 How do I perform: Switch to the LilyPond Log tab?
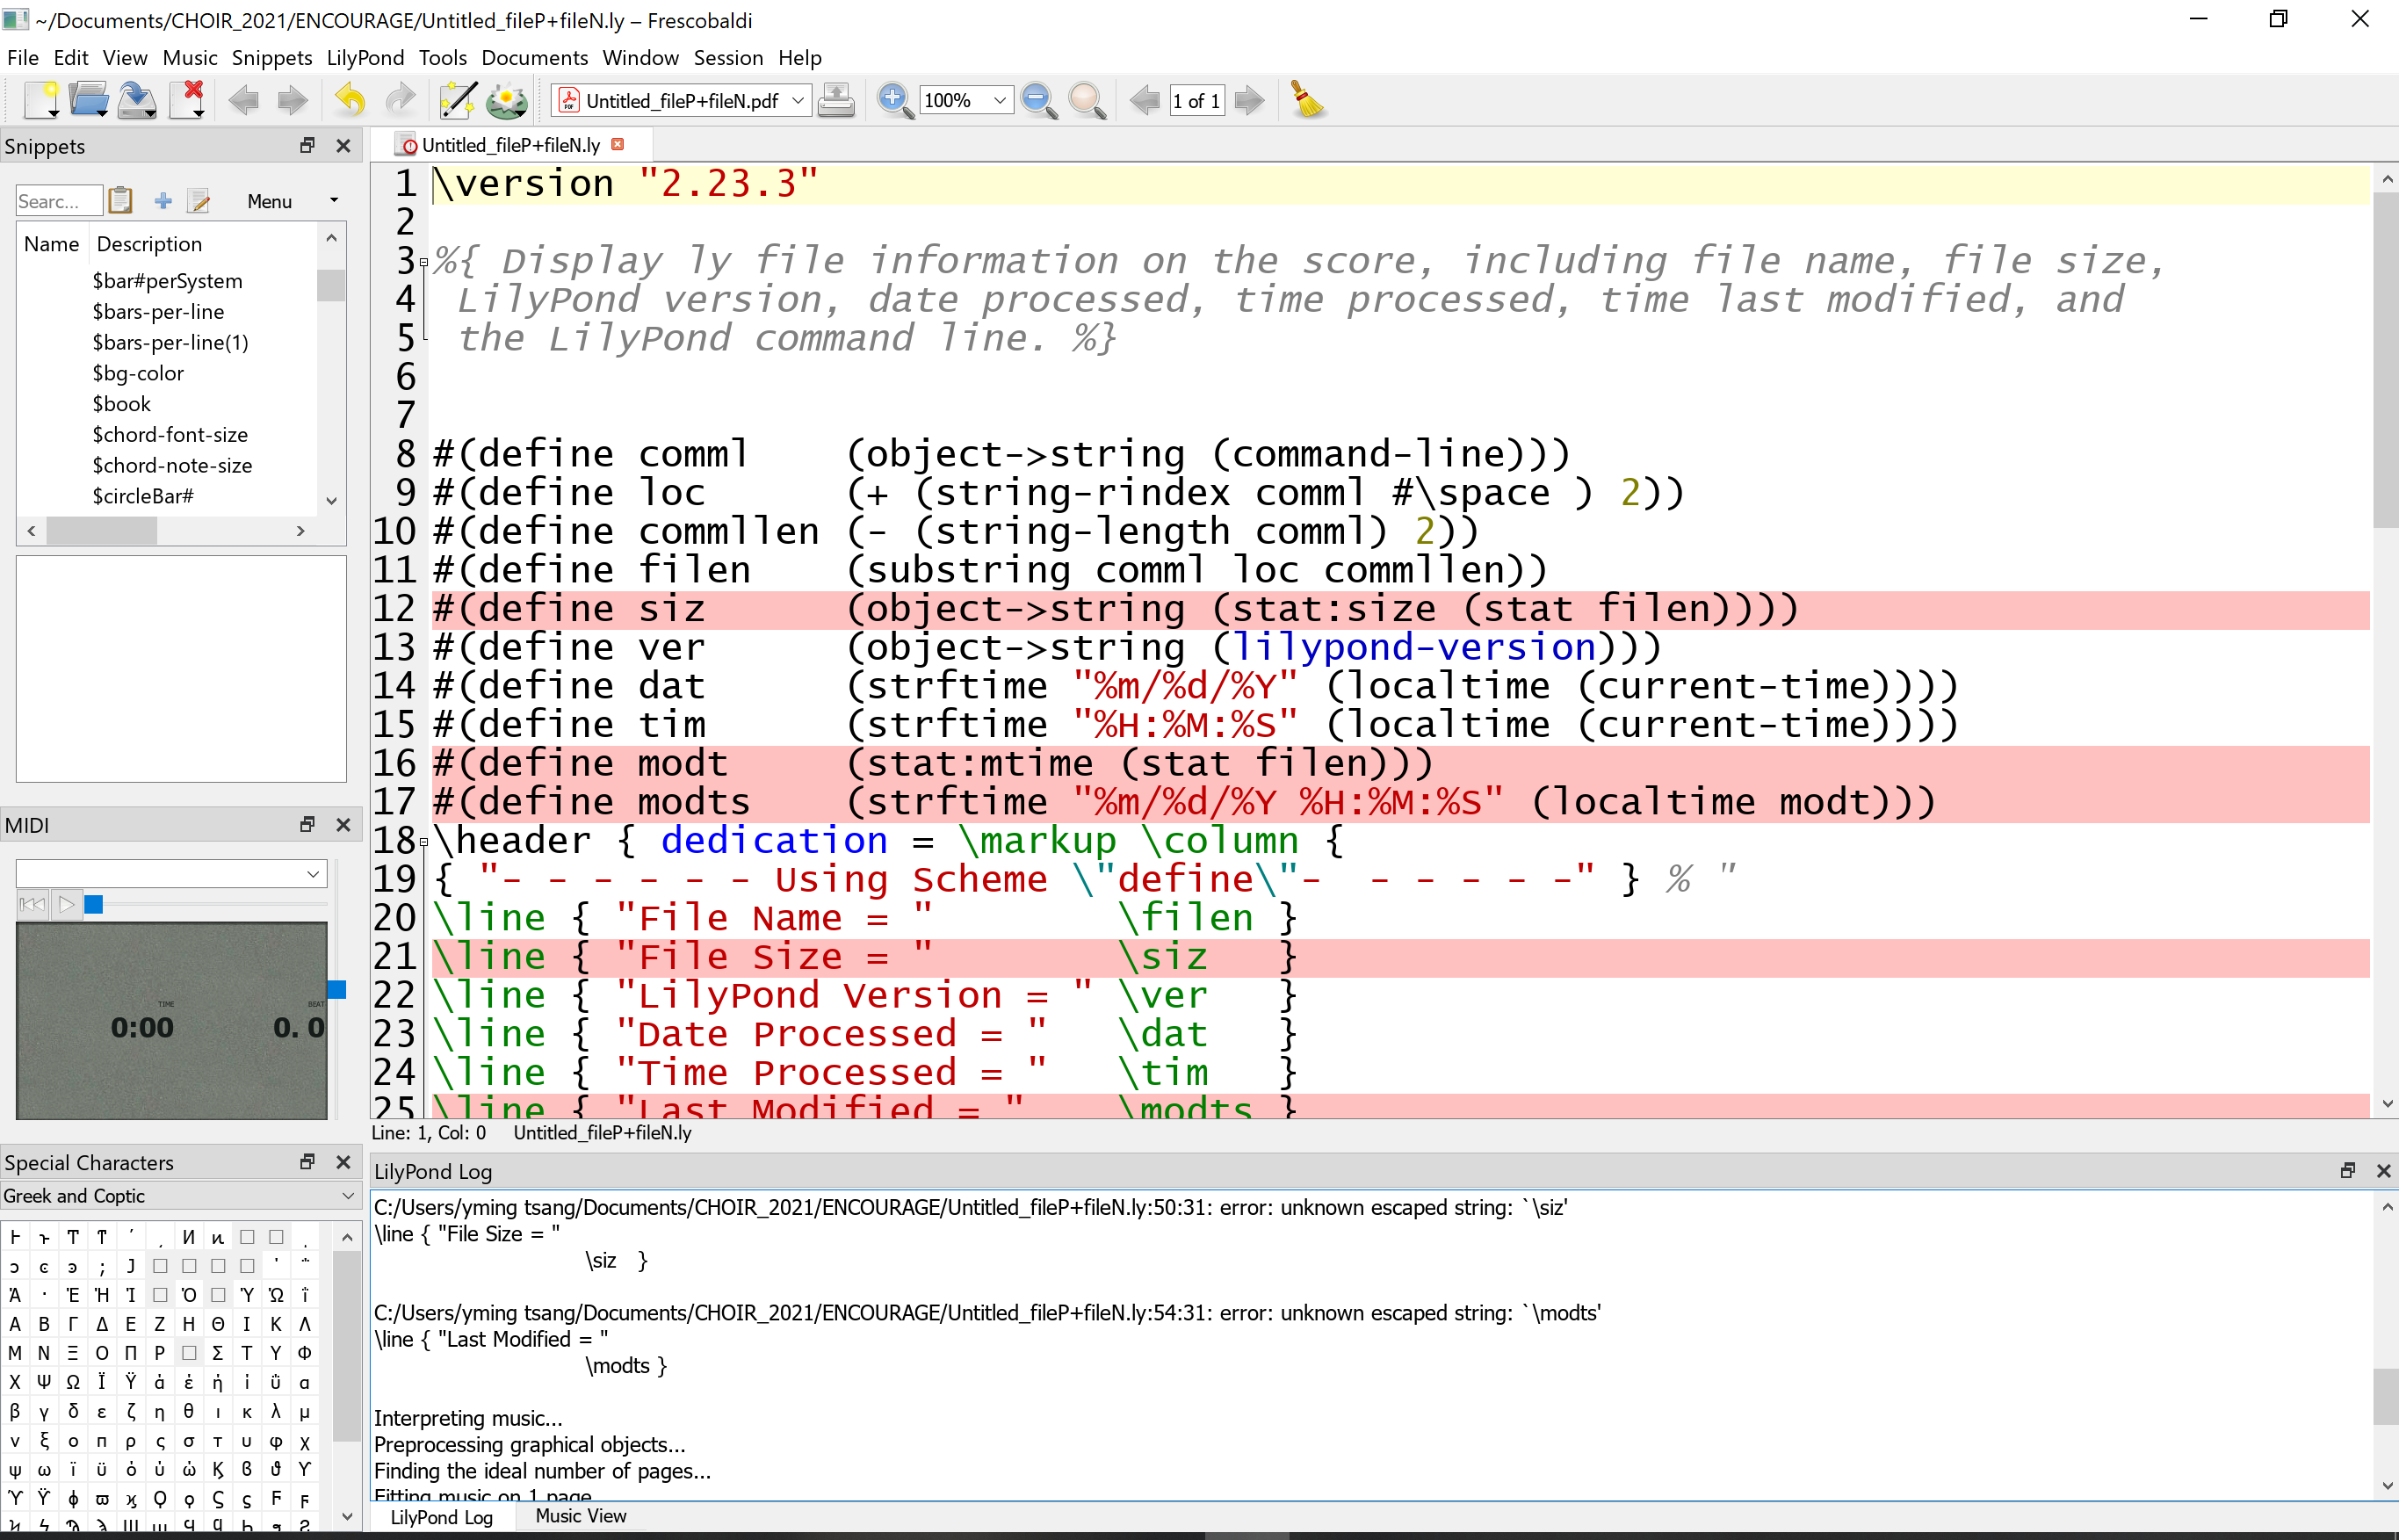coord(441,1517)
